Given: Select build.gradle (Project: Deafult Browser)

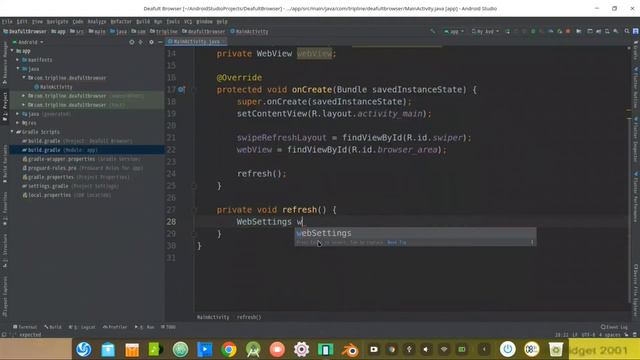Looking at the screenshot, I should tap(78, 141).
